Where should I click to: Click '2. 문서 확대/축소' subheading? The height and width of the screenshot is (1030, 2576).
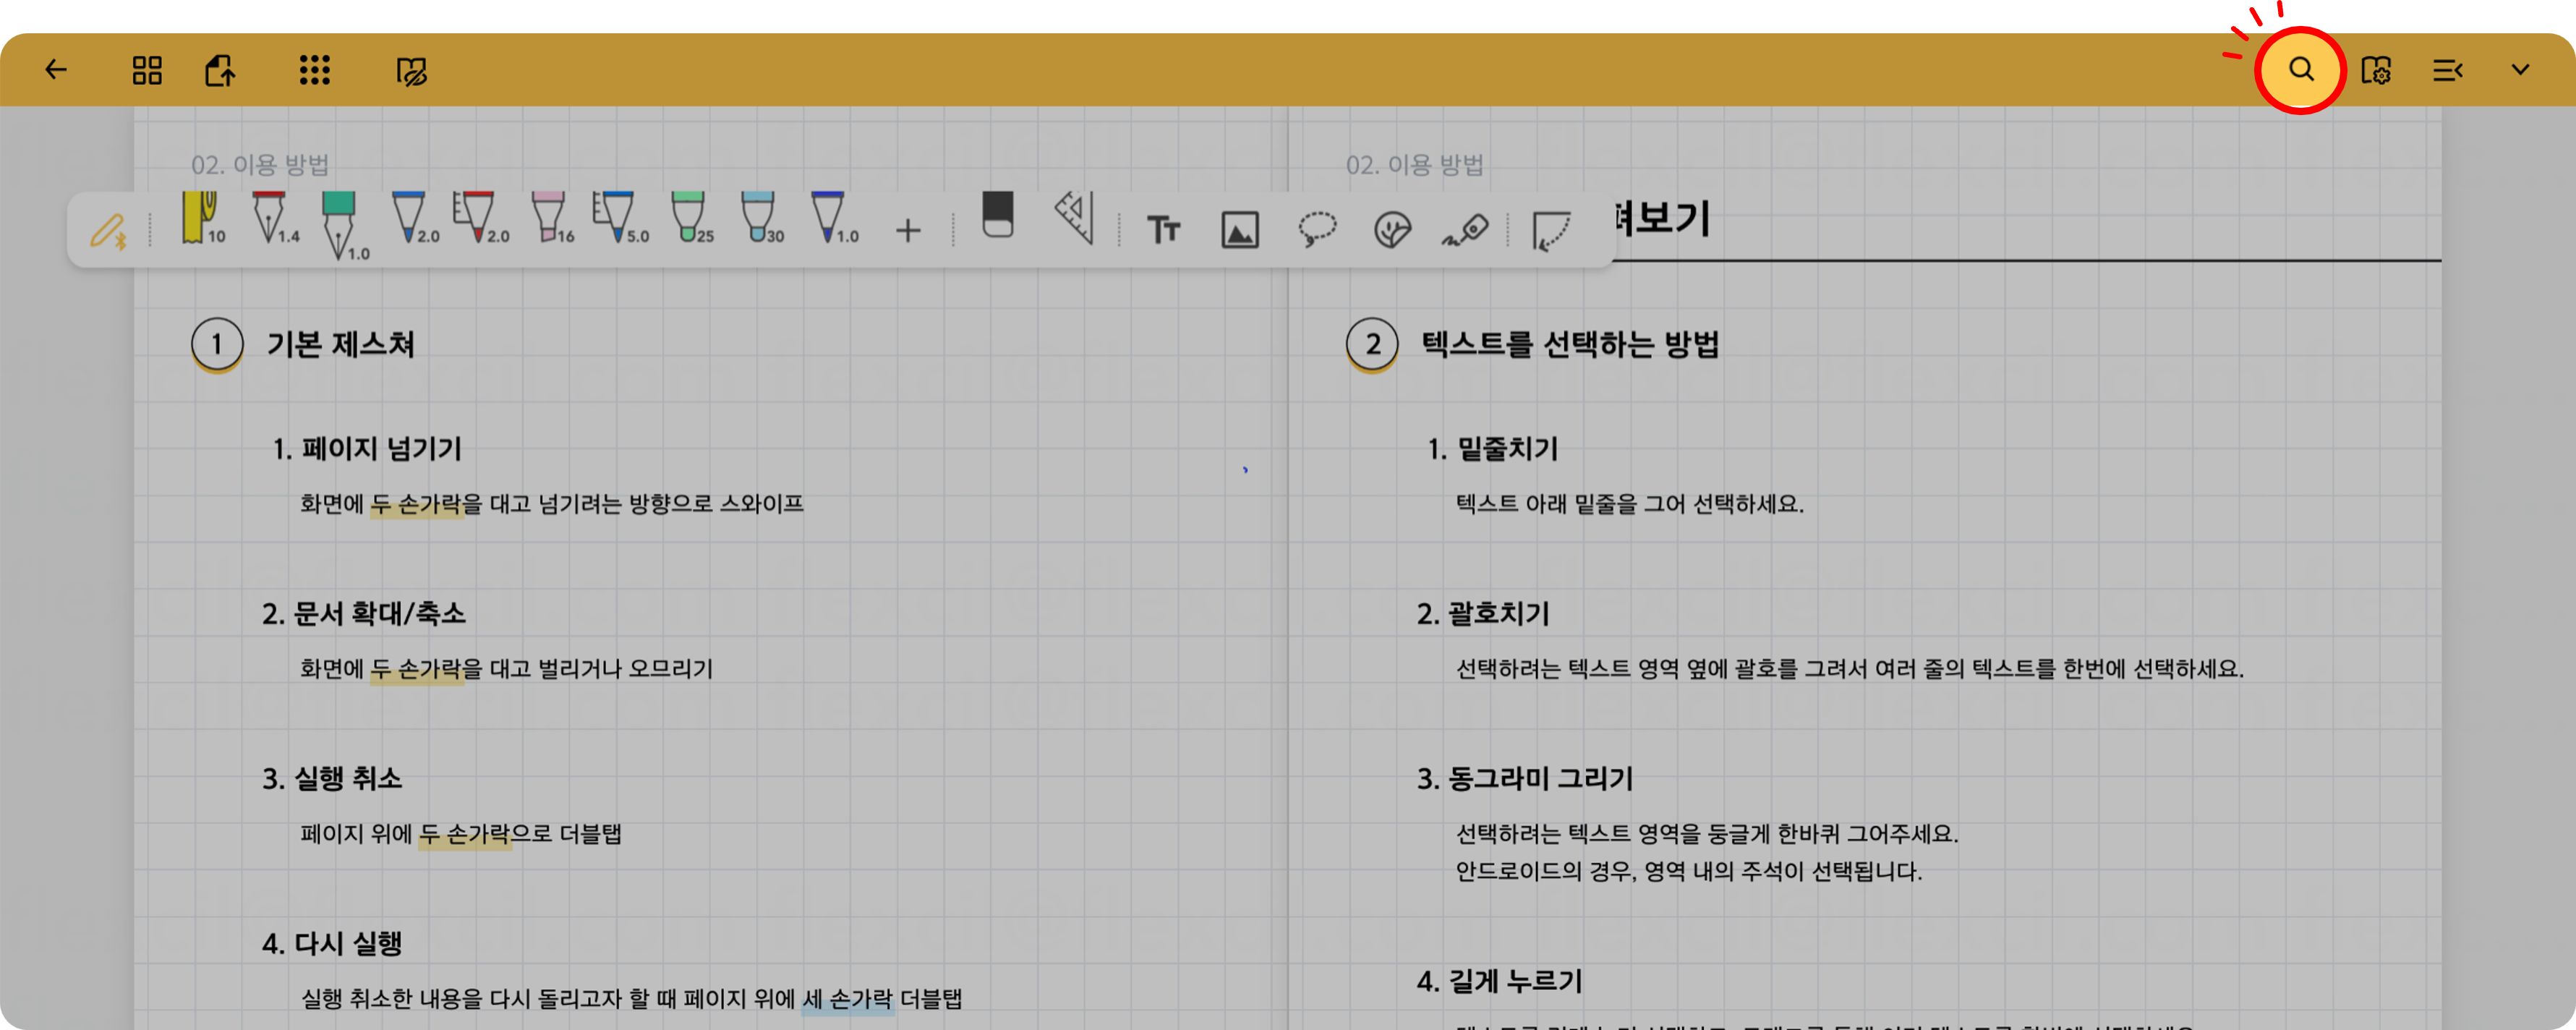pos(364,613)
